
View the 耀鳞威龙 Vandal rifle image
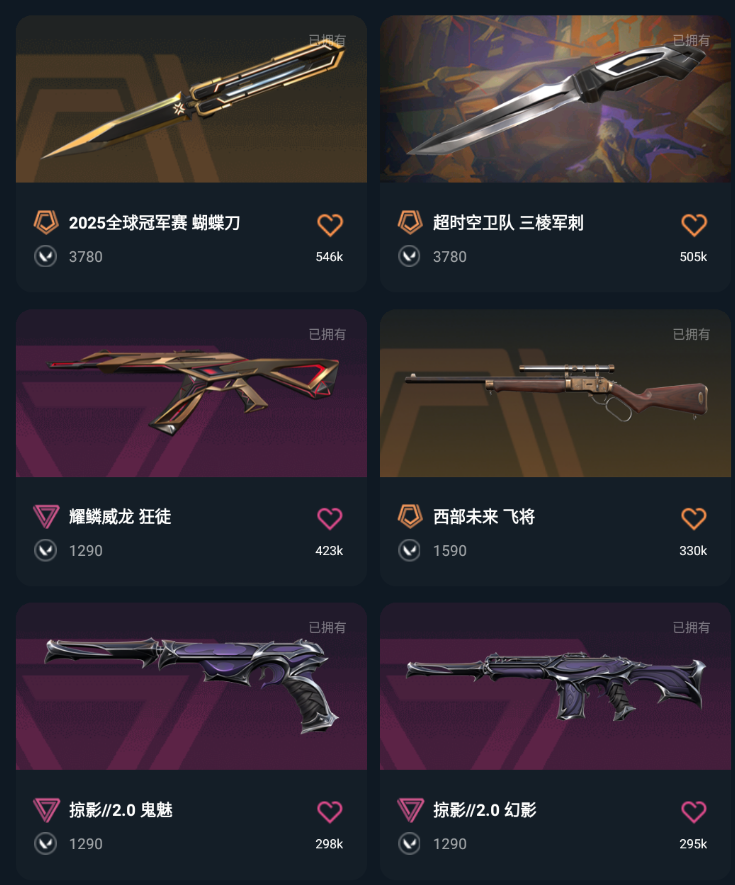point(191,393)
